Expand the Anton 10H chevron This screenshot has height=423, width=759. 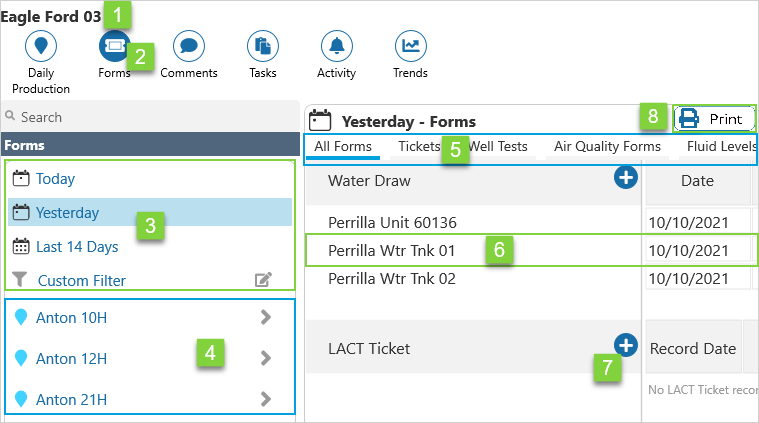tap(265, 318)
